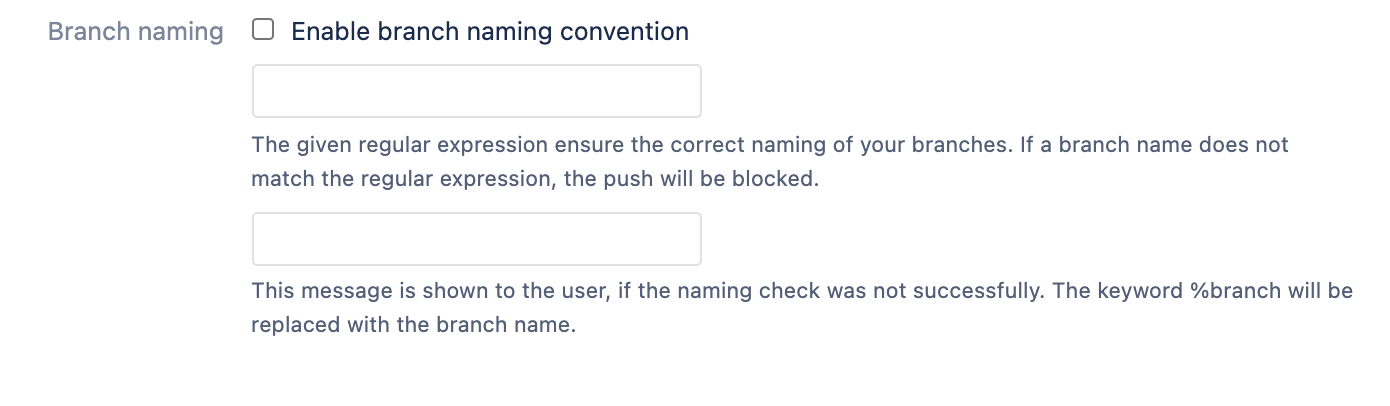Screen dimensions: 1390x406
Task: Click "replaced with the branch name" text line
Action: [x=413, y=326]
